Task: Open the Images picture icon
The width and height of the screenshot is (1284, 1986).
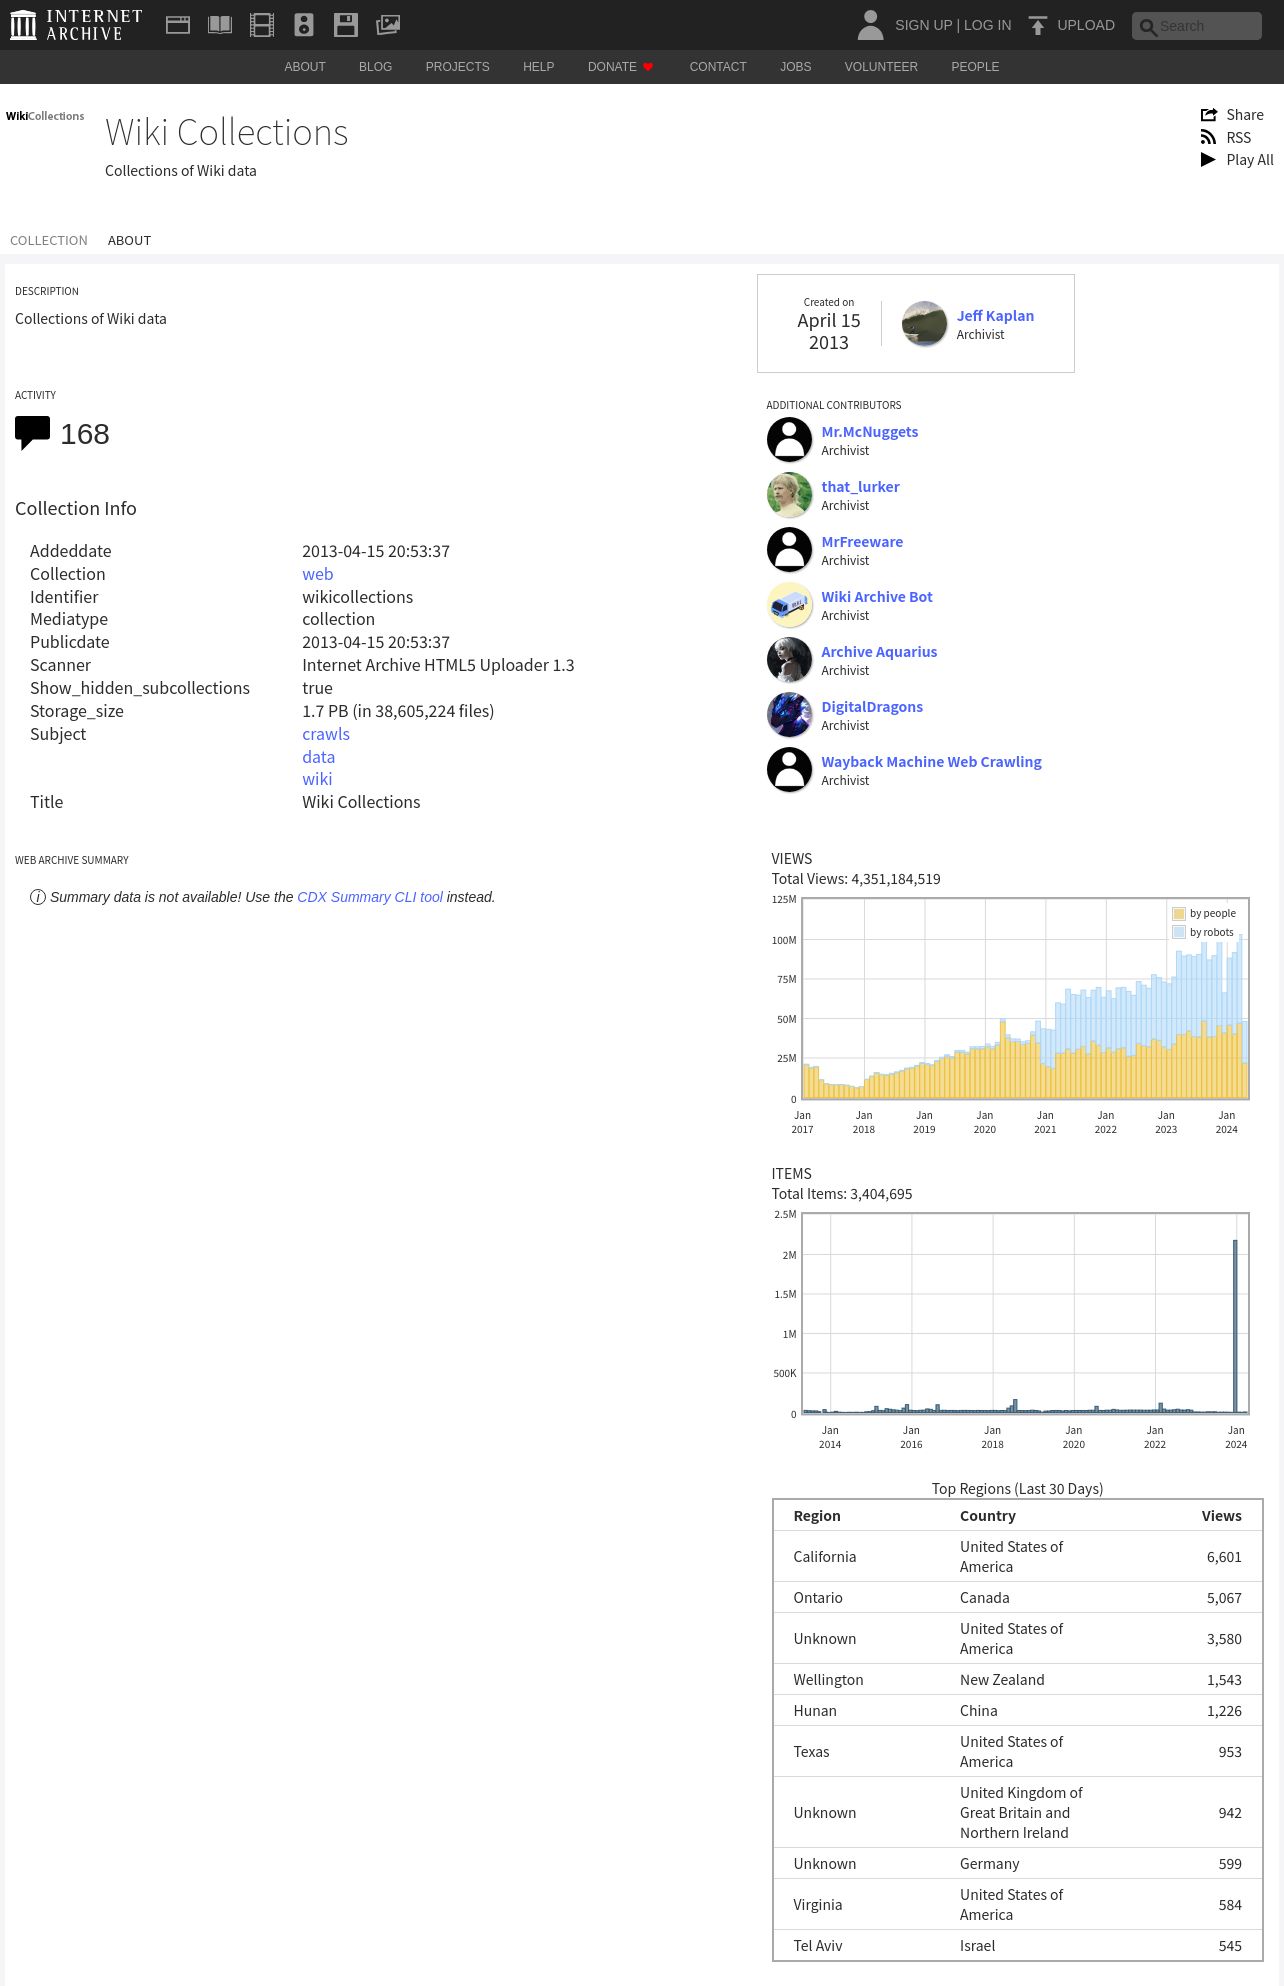Action: 388,25
